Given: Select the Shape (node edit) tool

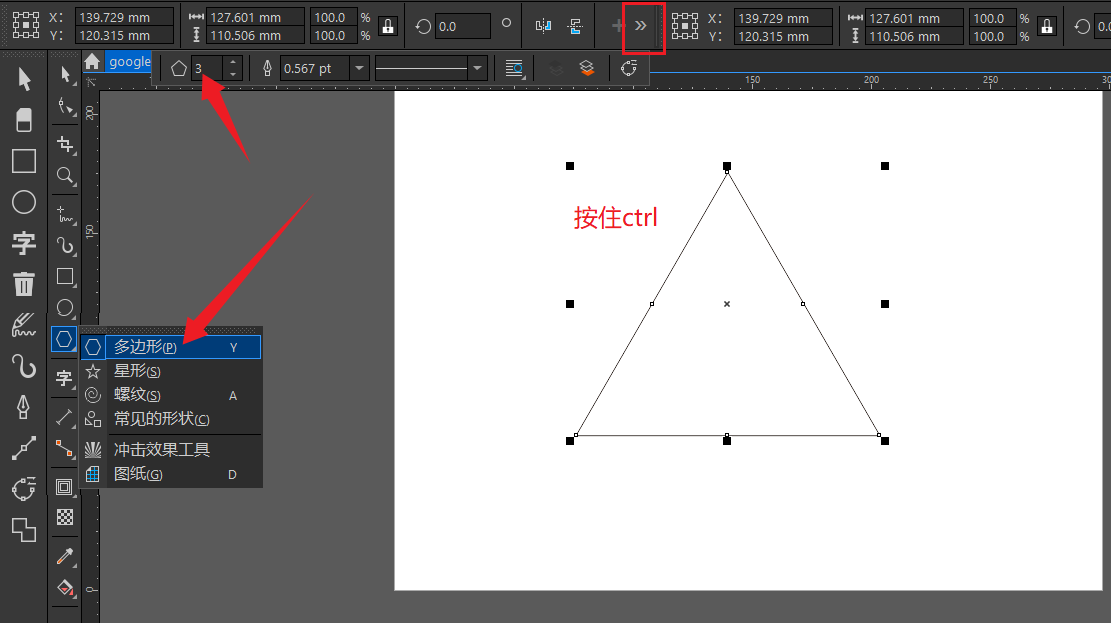Looking at the screenshot, I should (65, 107).
